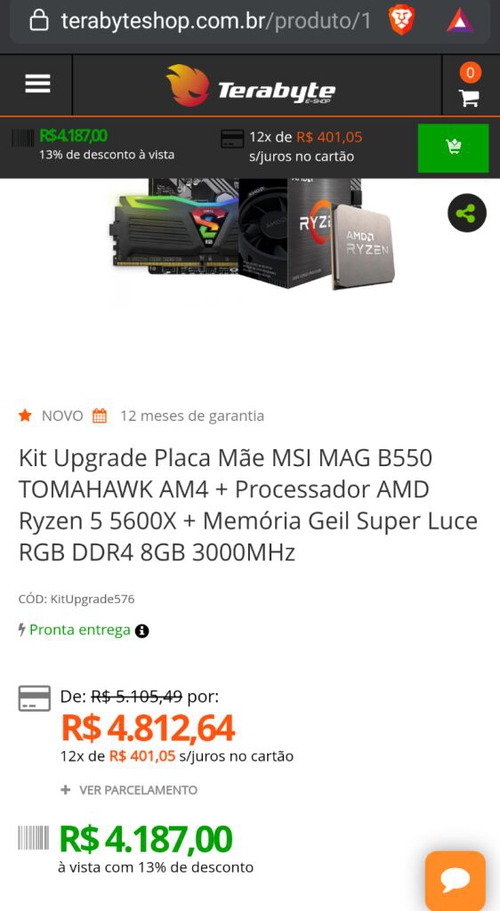Click the padlock site security icon
Screen dimensions: 500x911
click(x=39, y=20)
